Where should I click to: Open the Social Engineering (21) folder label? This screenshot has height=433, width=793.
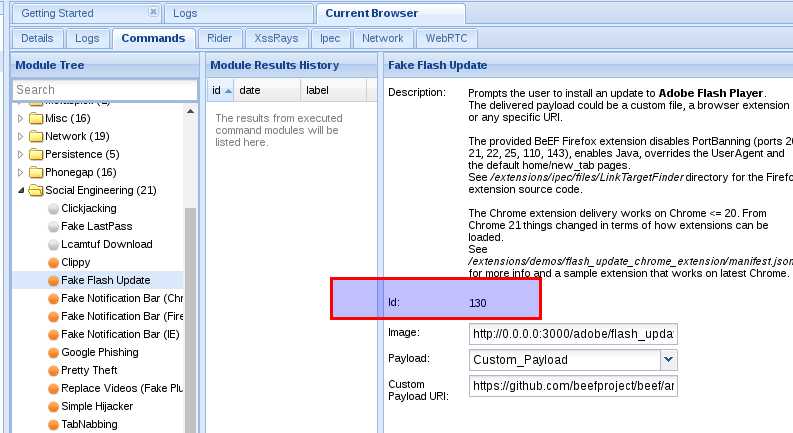[101, 190]
